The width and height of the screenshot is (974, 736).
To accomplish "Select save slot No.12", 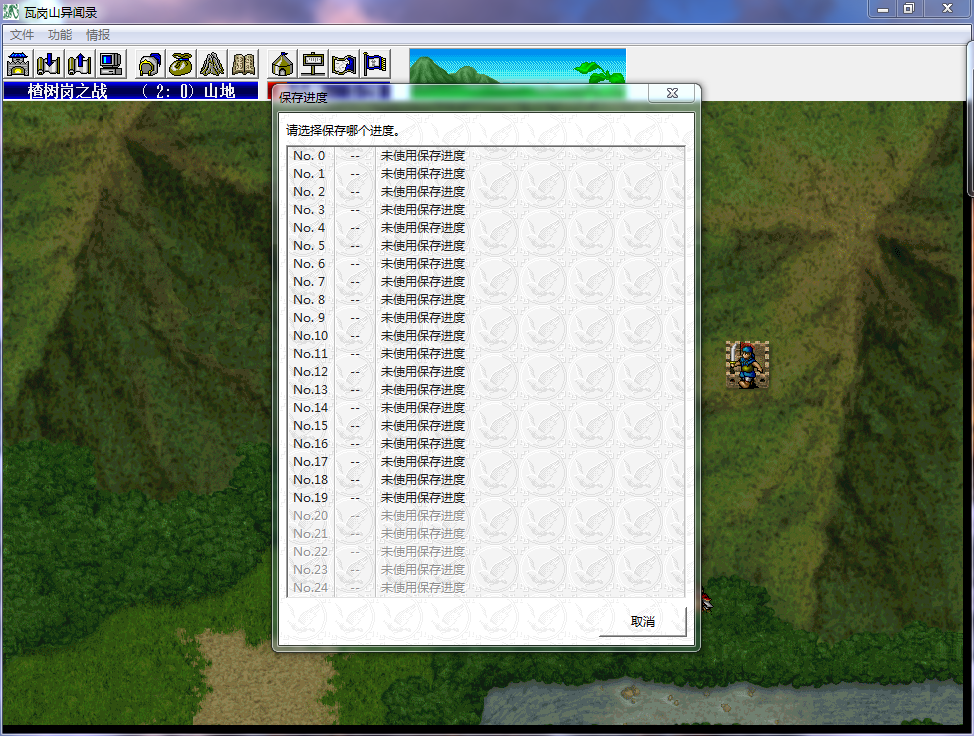I will coord(486,372).
